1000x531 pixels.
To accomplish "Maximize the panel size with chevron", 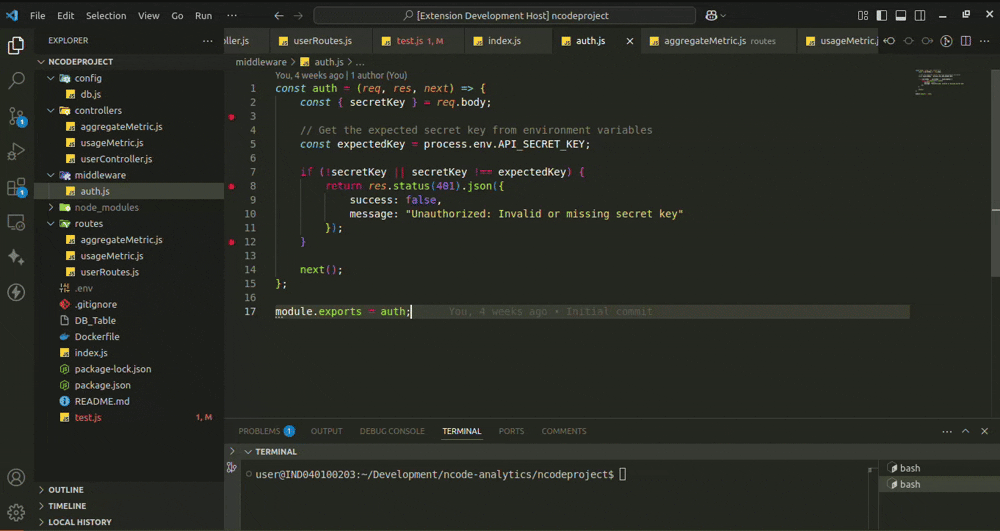I will [966, 432].
